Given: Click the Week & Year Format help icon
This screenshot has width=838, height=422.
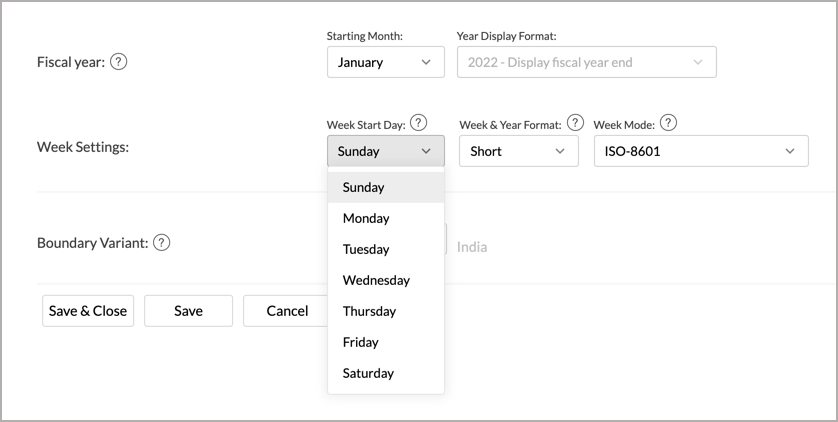Looking at the screenshot, I should click(575, 123).
